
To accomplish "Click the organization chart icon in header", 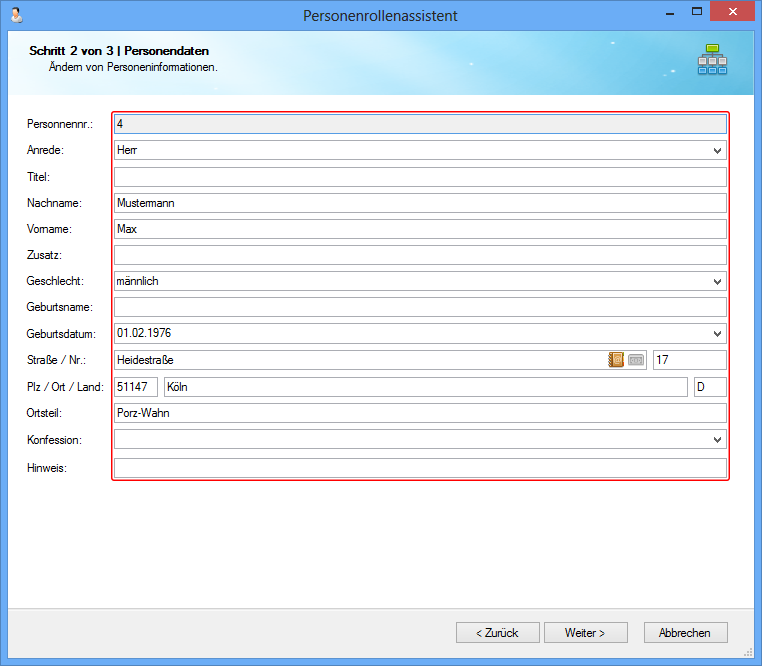I will (x=712, y=59).
